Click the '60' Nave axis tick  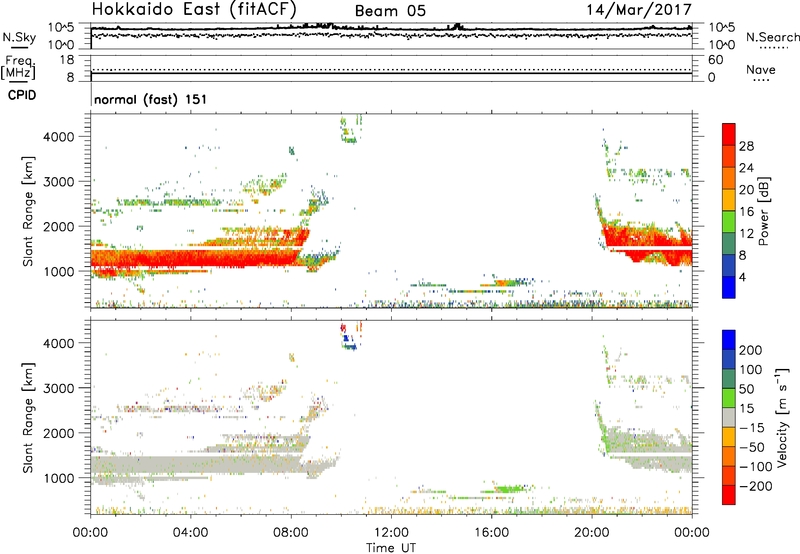point(715,60)
